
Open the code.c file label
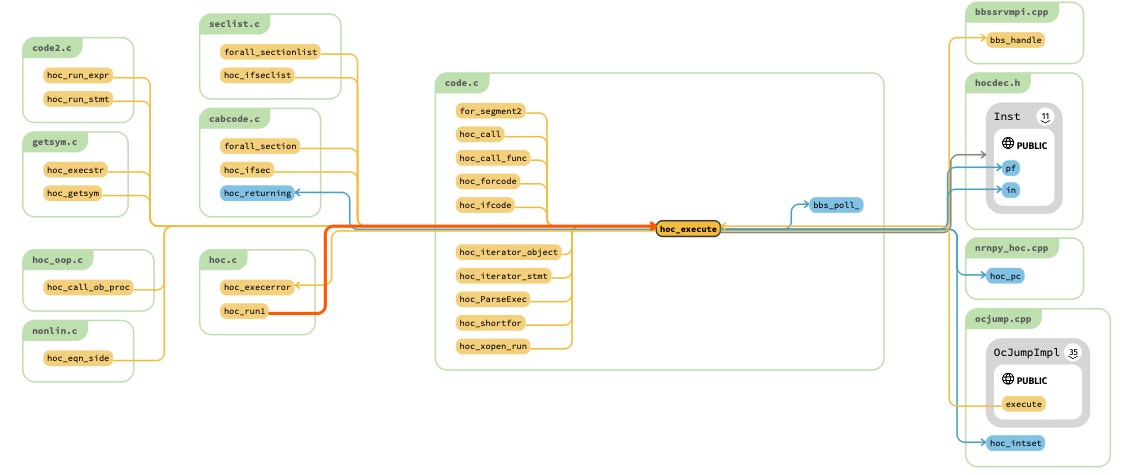[461, 83]
